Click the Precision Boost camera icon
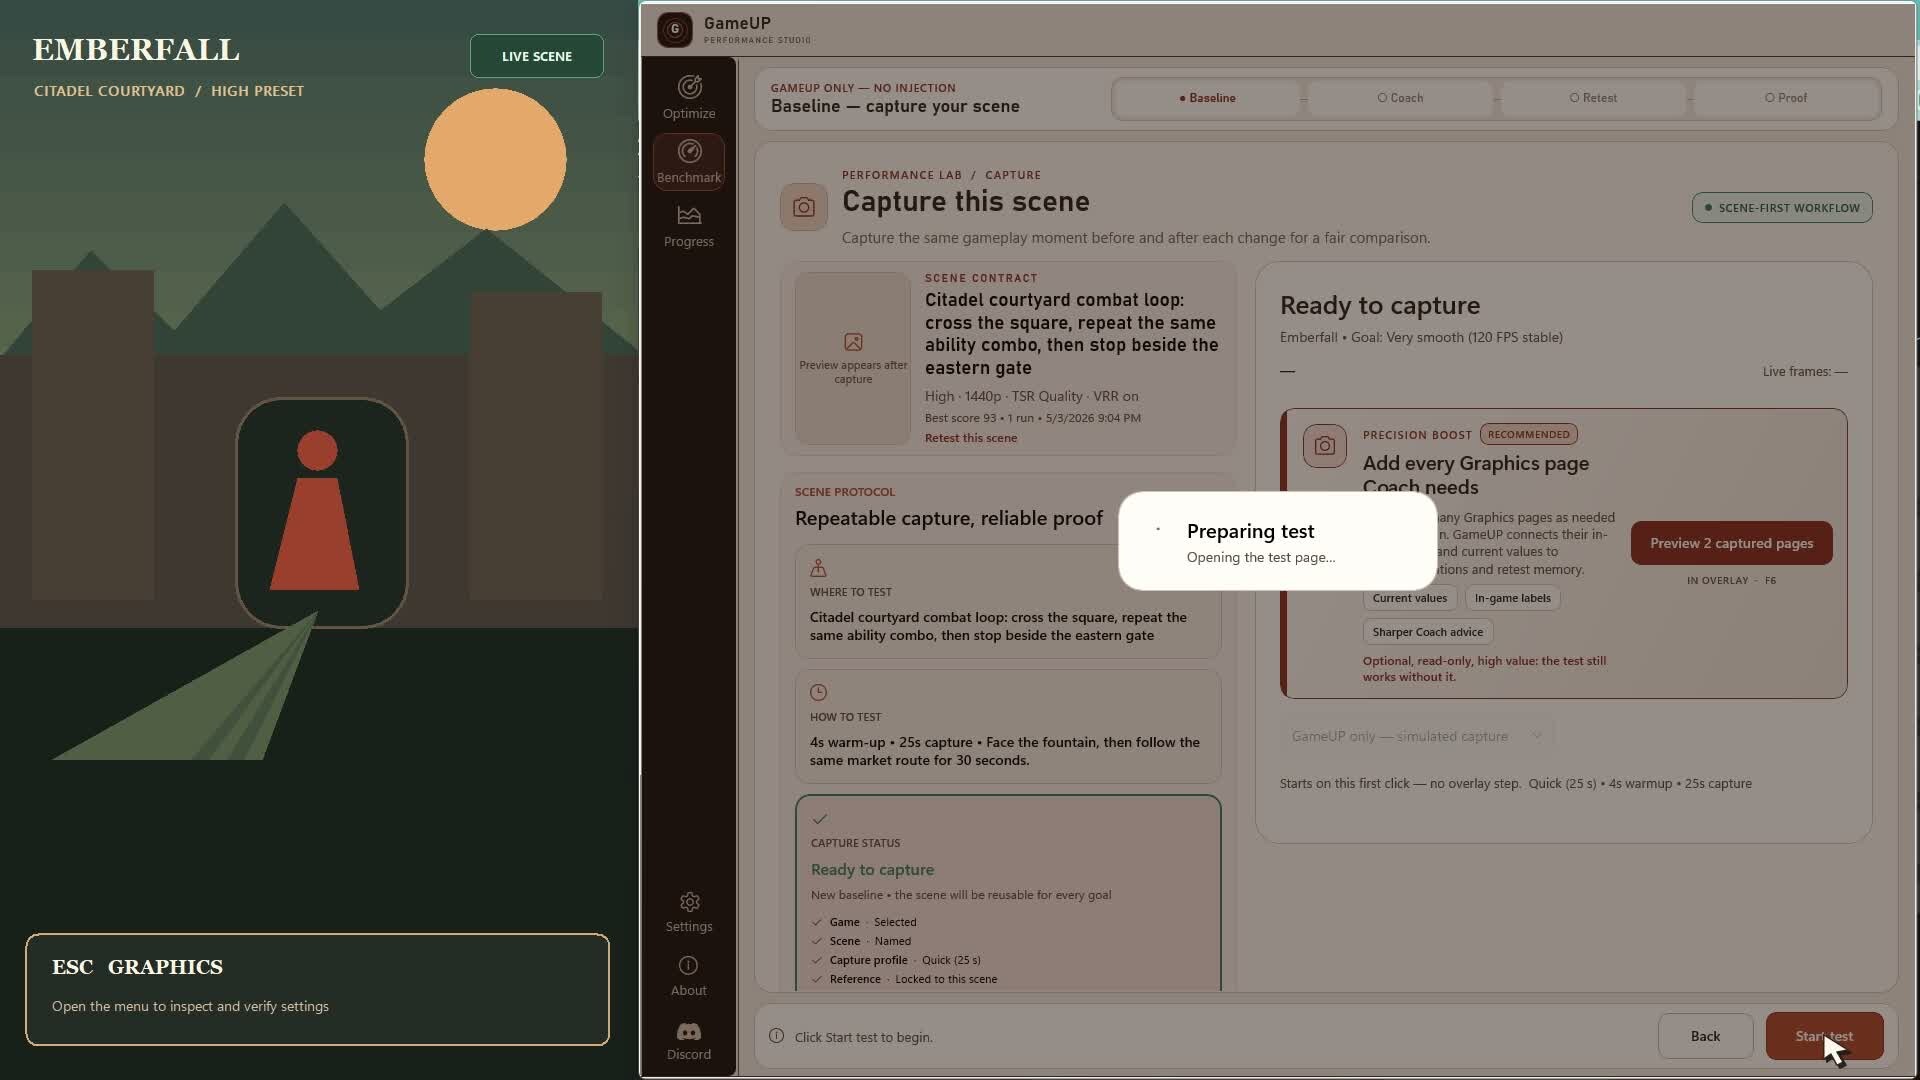 tap(1324, 446)
